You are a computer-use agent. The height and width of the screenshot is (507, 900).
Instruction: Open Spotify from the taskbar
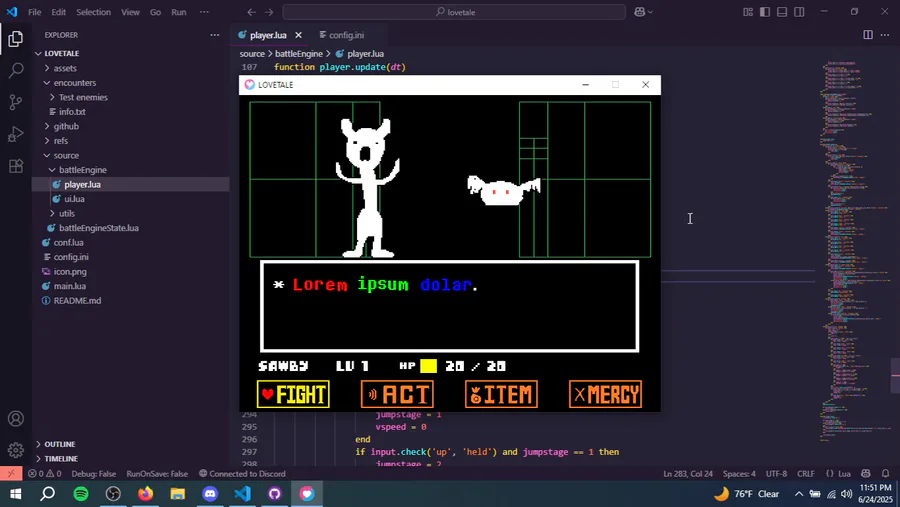tap(81, 494)
